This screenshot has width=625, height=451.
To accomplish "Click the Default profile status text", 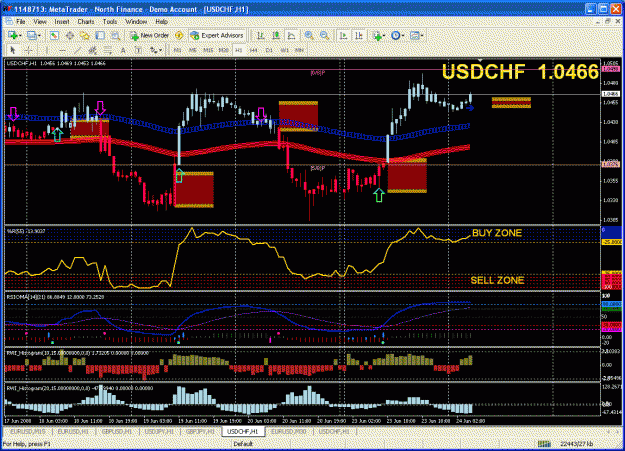I will tap(243, 444).
